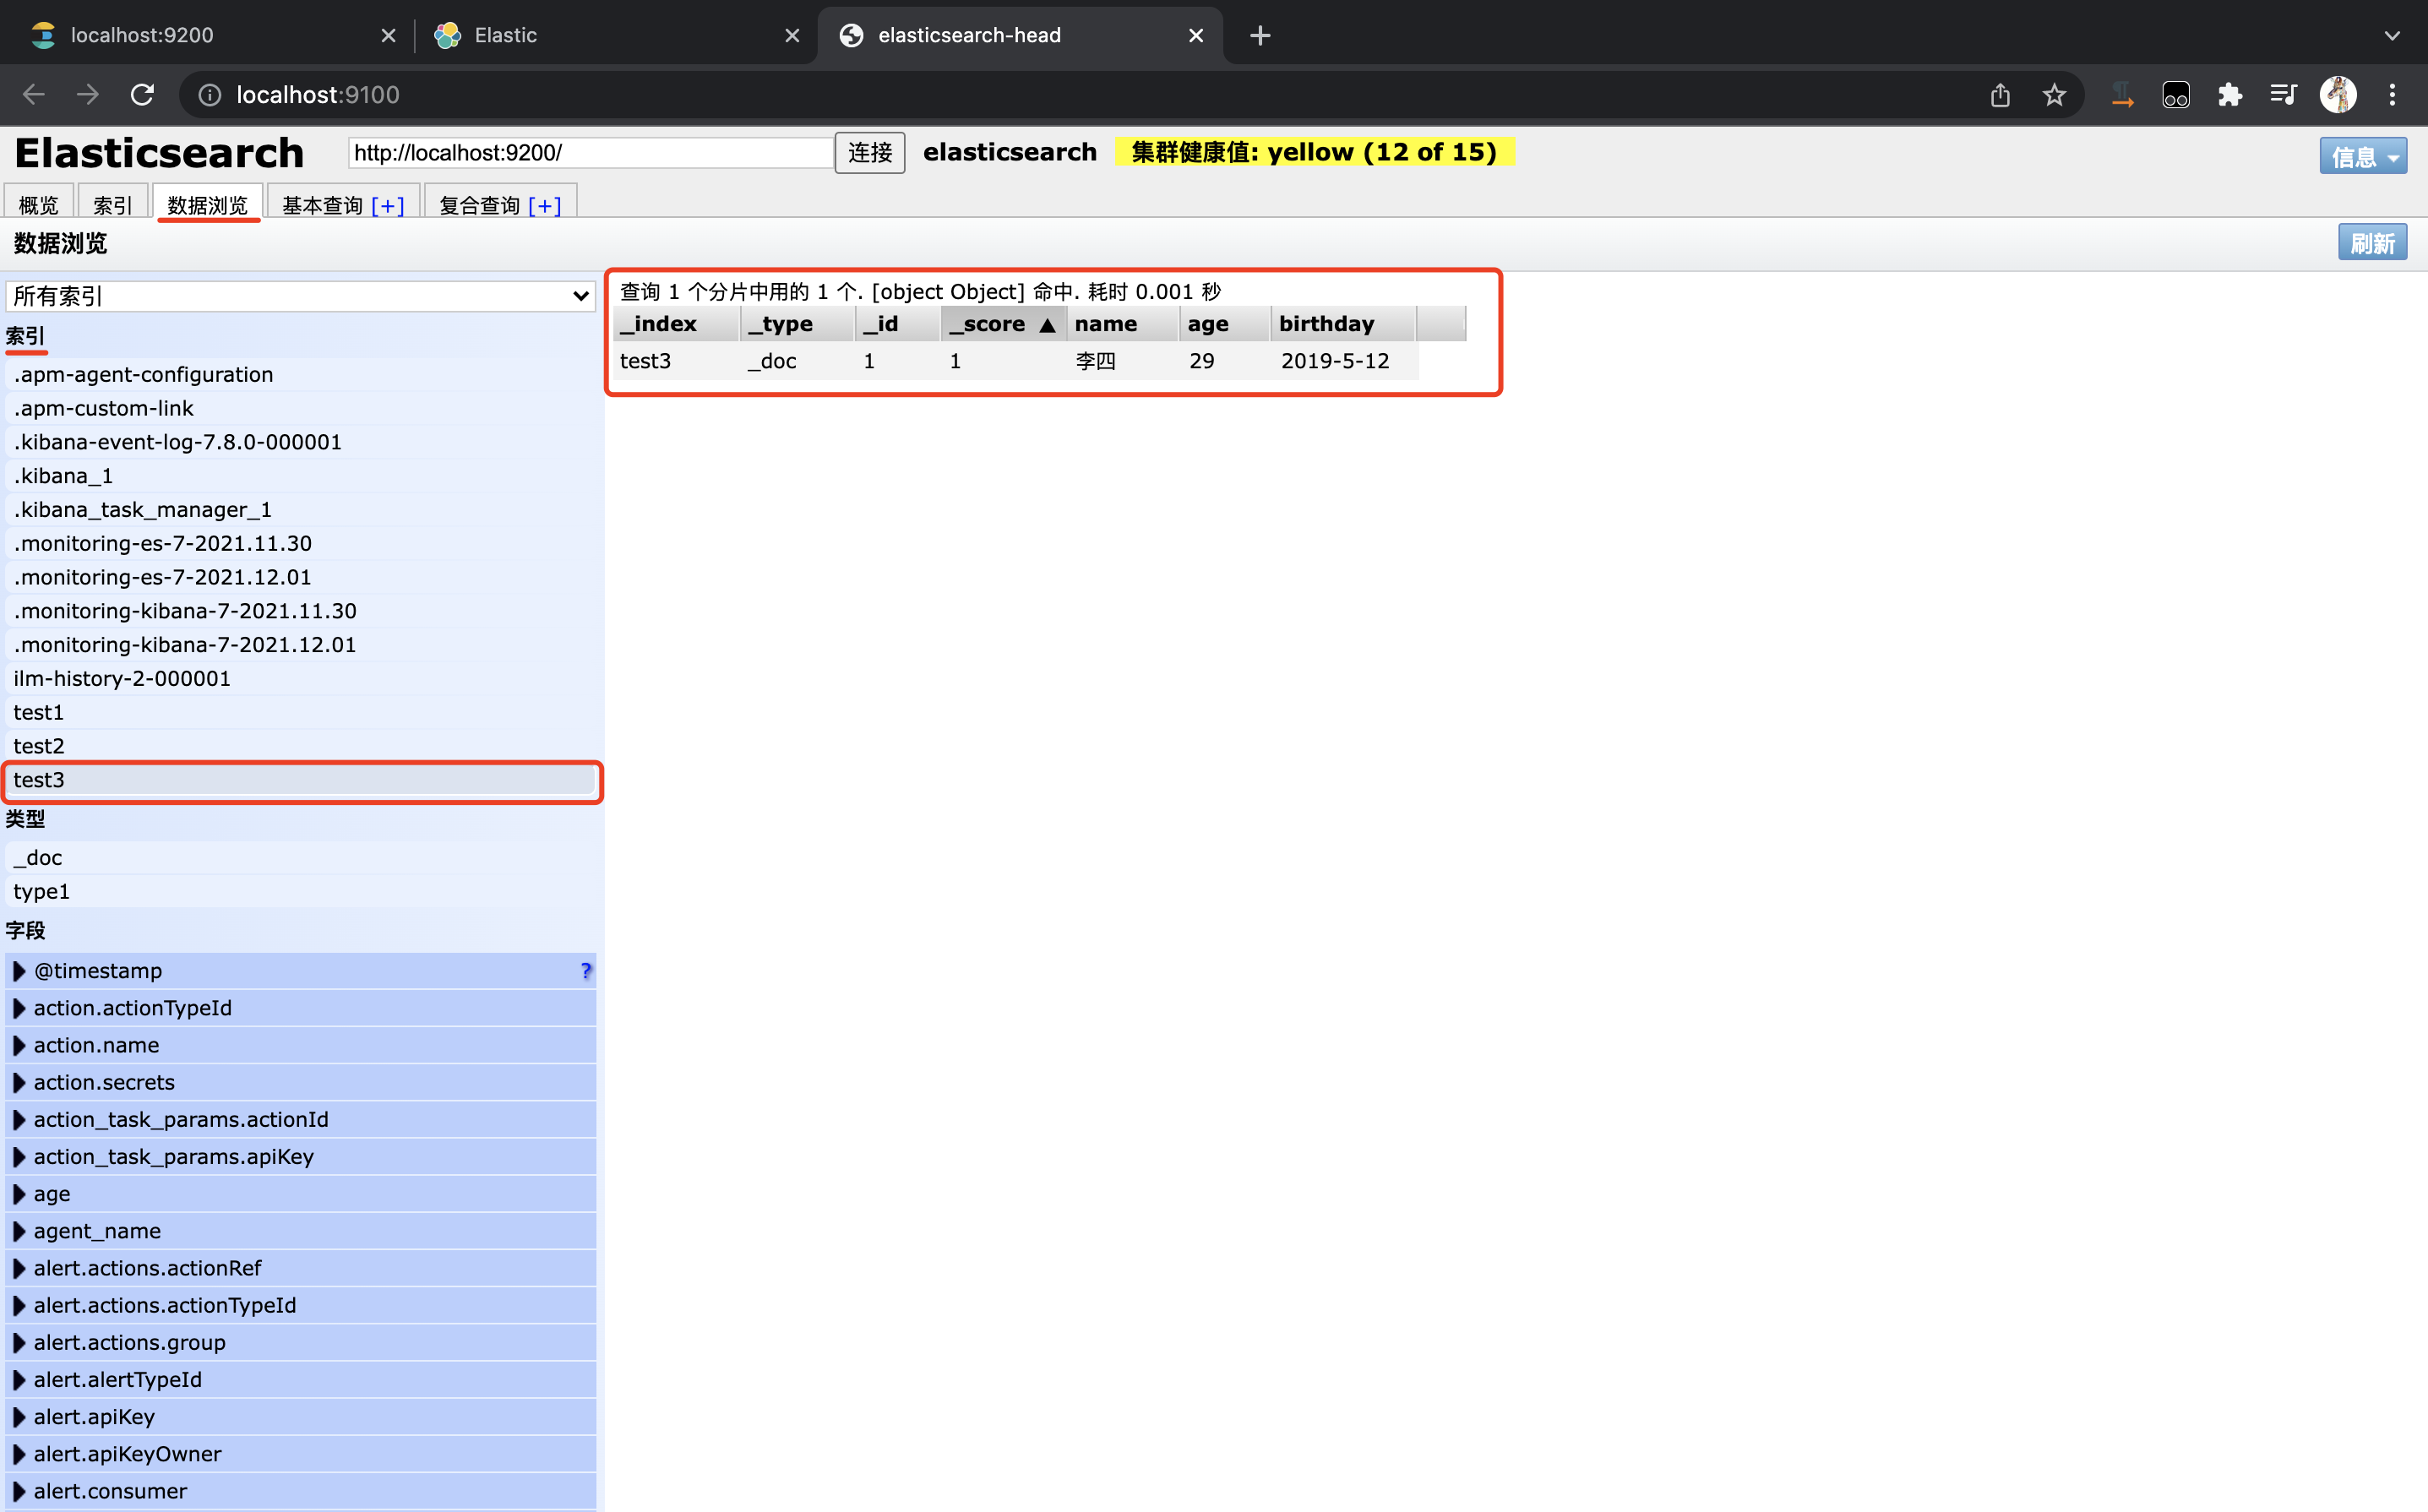The height and width of the screenshot is (1512, 2428).
Task: Sort results by birthday column header
Action: tap(1343, 324)
